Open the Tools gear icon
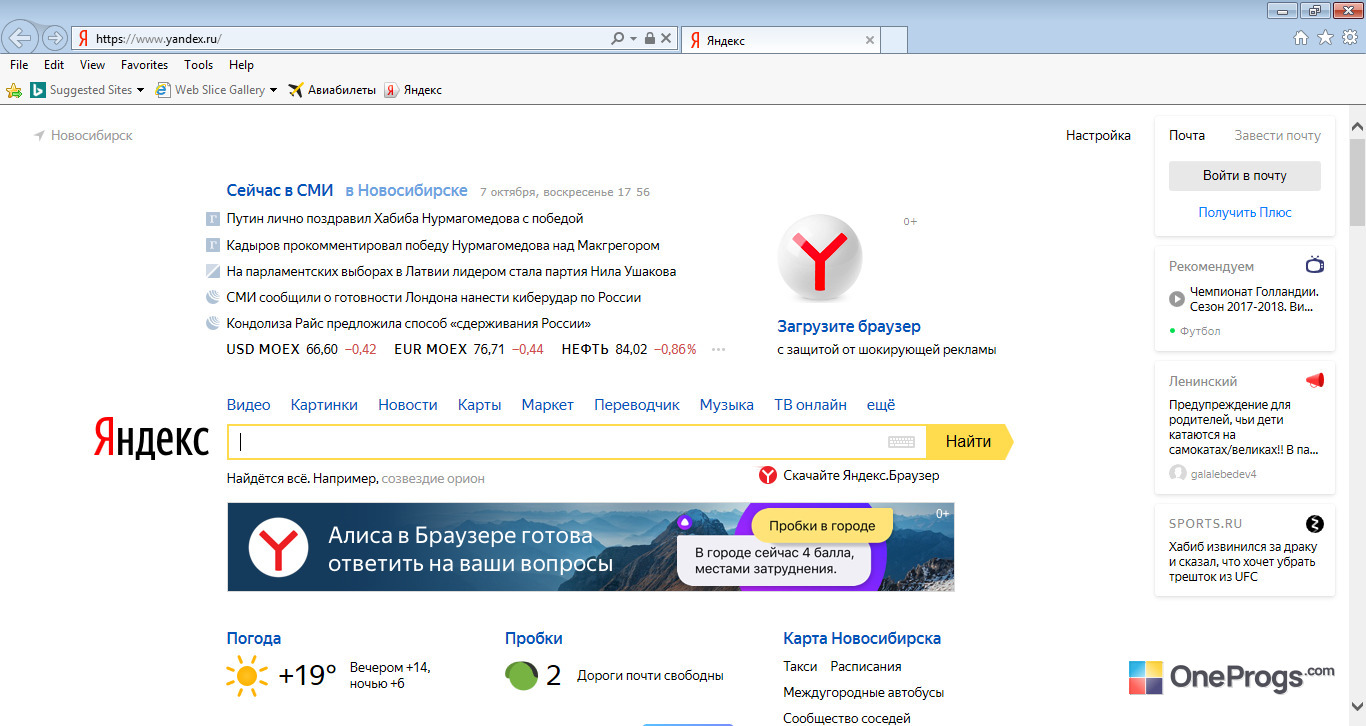Image resolution: width=1366 pixels, height=726 pixels. pyautogui.click(x=1349, y=38)
